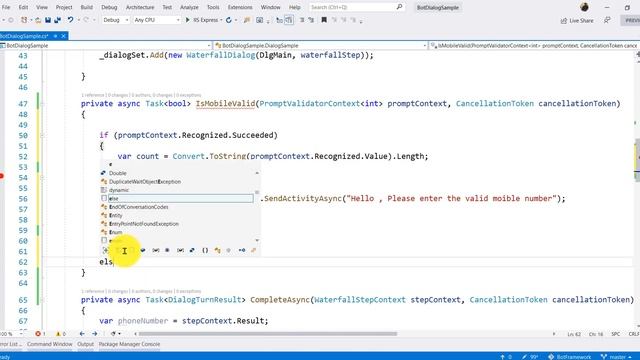
Task: Select 'Entity' in the IntelliSense list
Action: 116,215
